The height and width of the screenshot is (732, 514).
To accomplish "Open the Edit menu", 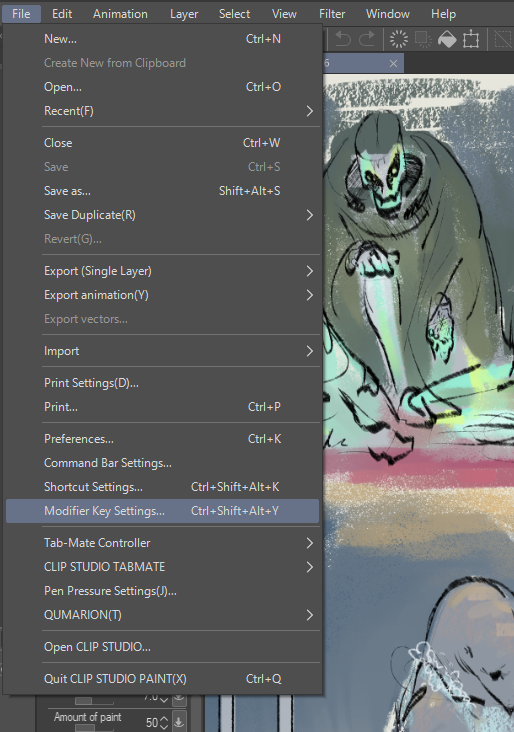I will click(62, 14).
